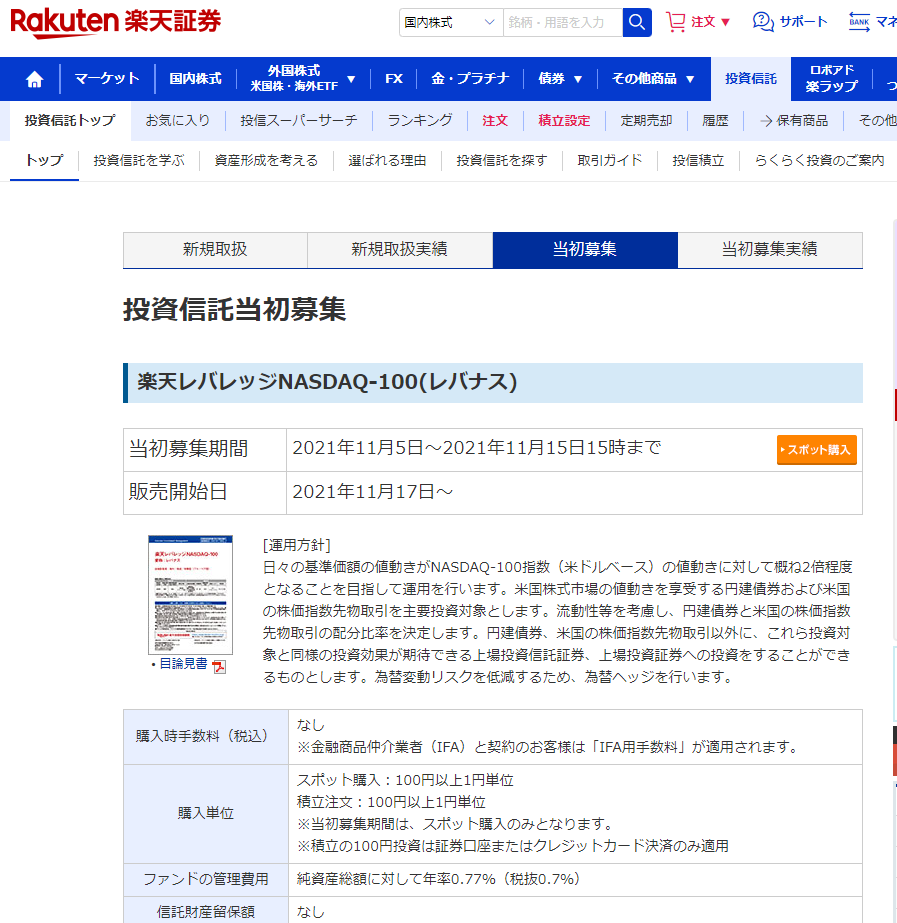
Task: Open 取引ガイド tab
Action: (x=610, y=161)
